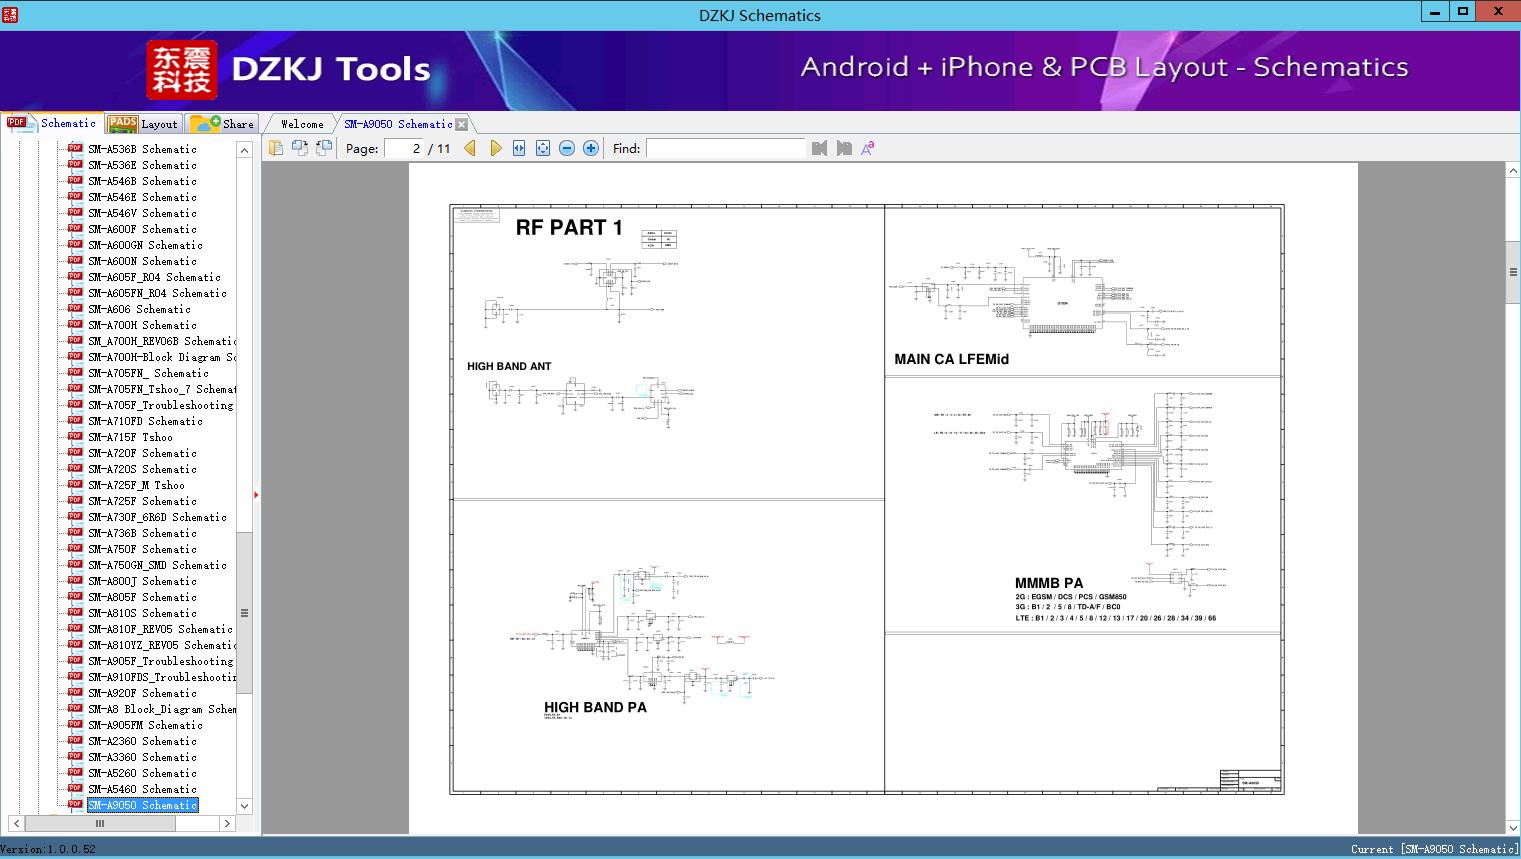Fit the page to width
1521x859 pixels.
click(x=519, y=148)
